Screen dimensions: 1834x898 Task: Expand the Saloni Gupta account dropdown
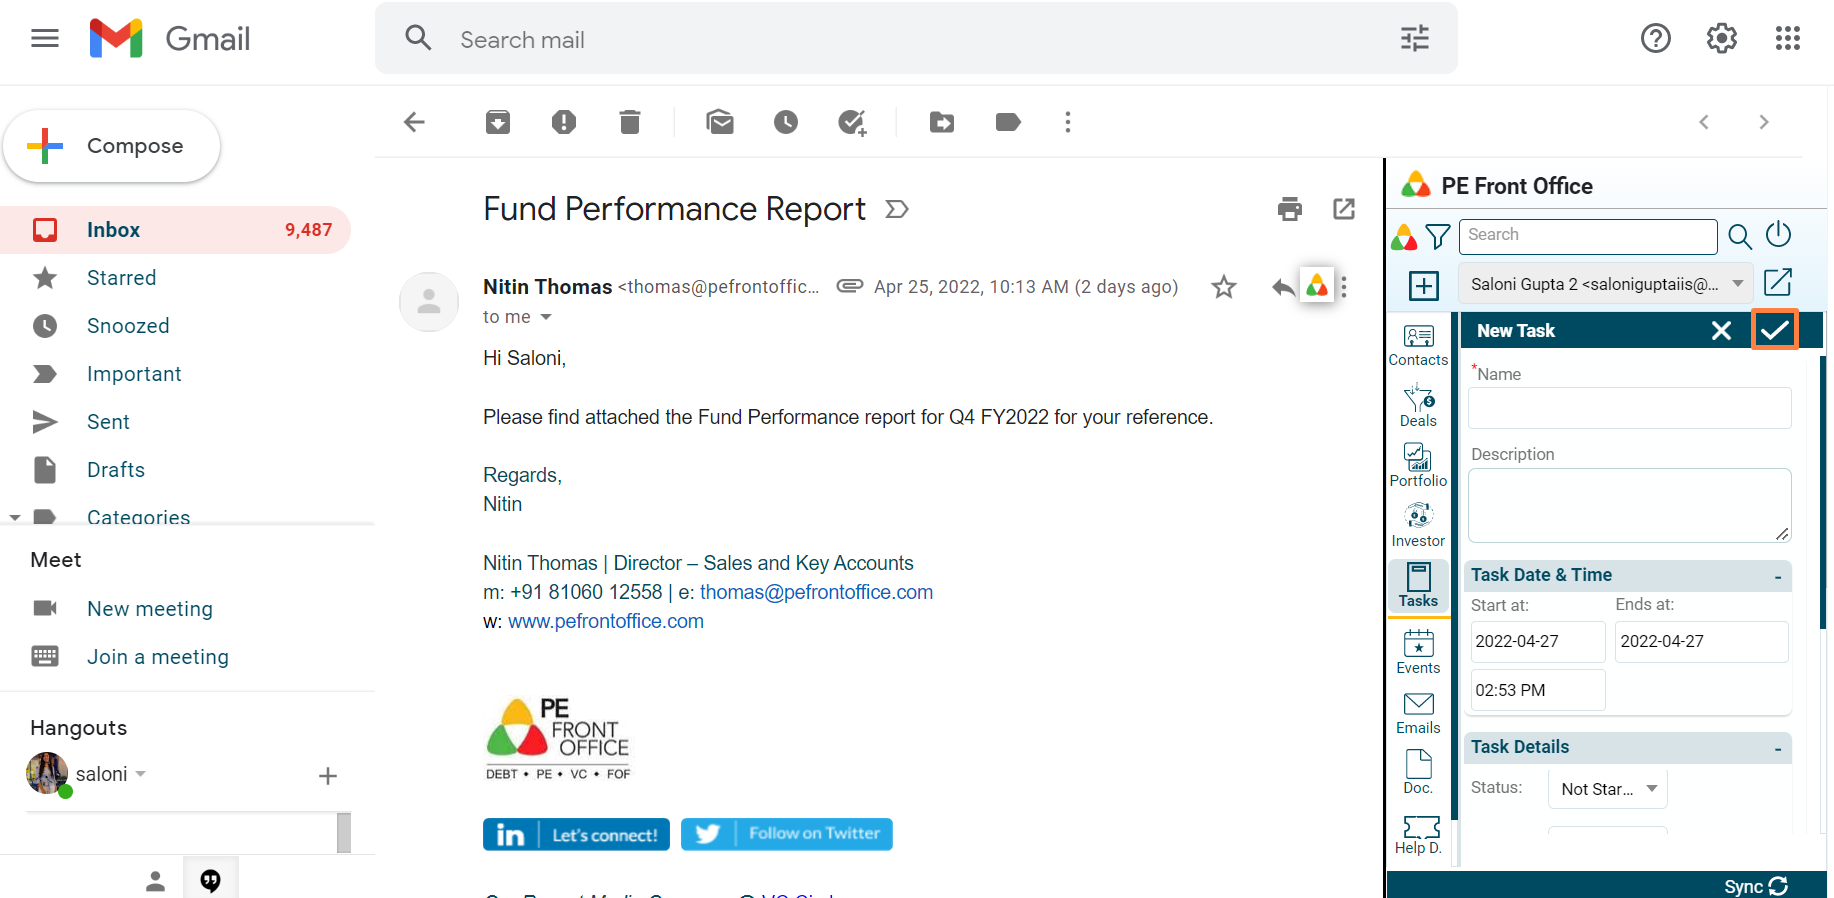click(1738, 284)
